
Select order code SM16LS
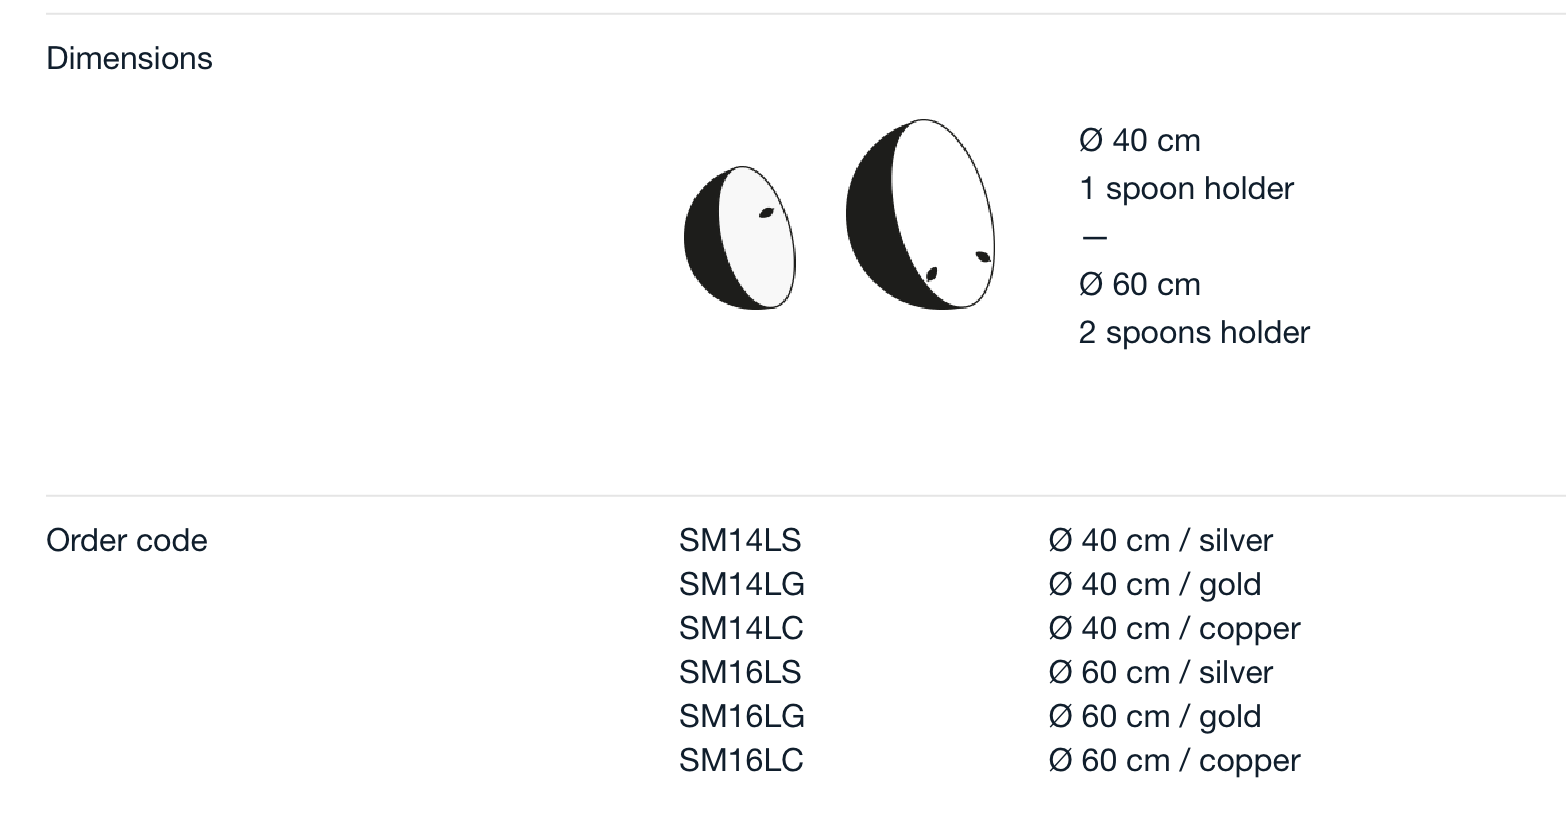[x=740, y=673]
